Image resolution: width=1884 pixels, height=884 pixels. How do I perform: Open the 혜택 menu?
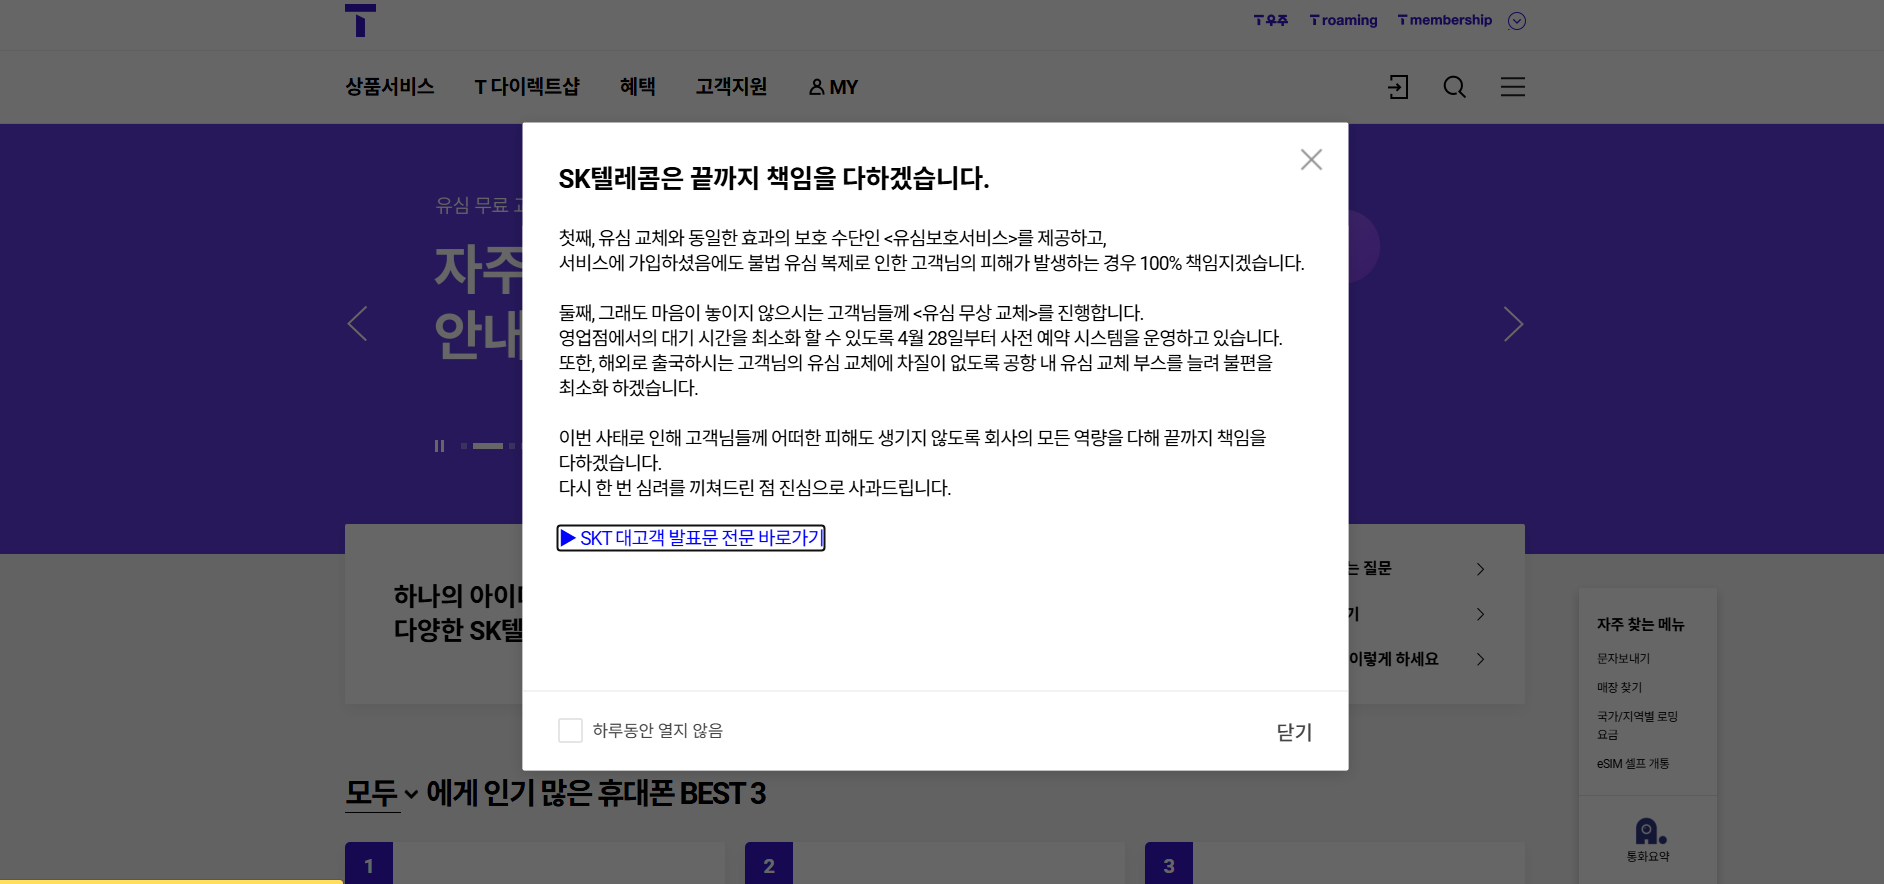[x=638, y=87]
